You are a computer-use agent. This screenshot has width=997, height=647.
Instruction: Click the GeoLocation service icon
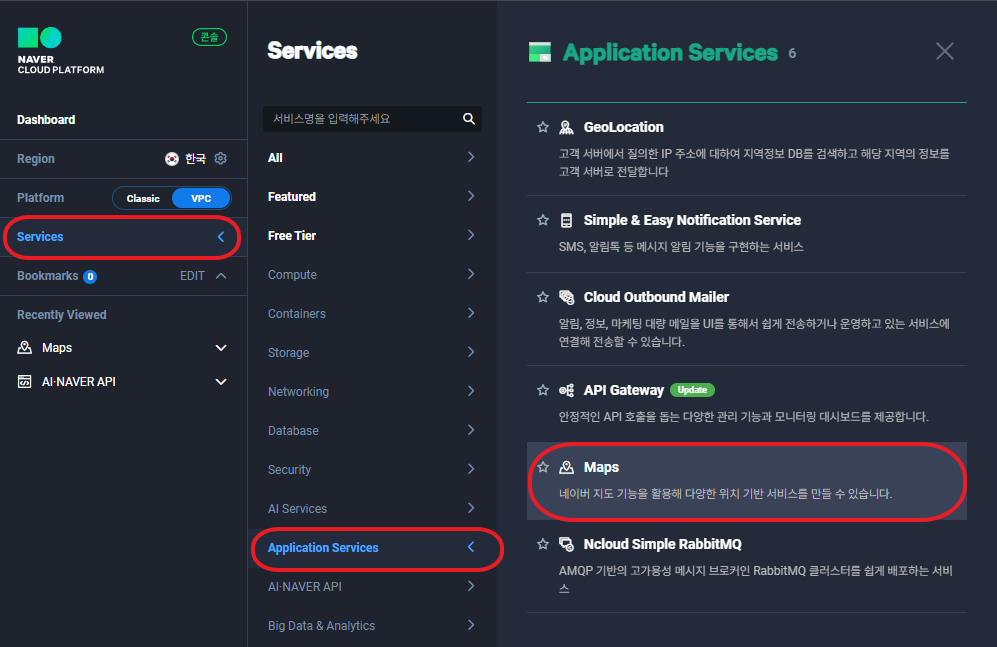(566, 127)
